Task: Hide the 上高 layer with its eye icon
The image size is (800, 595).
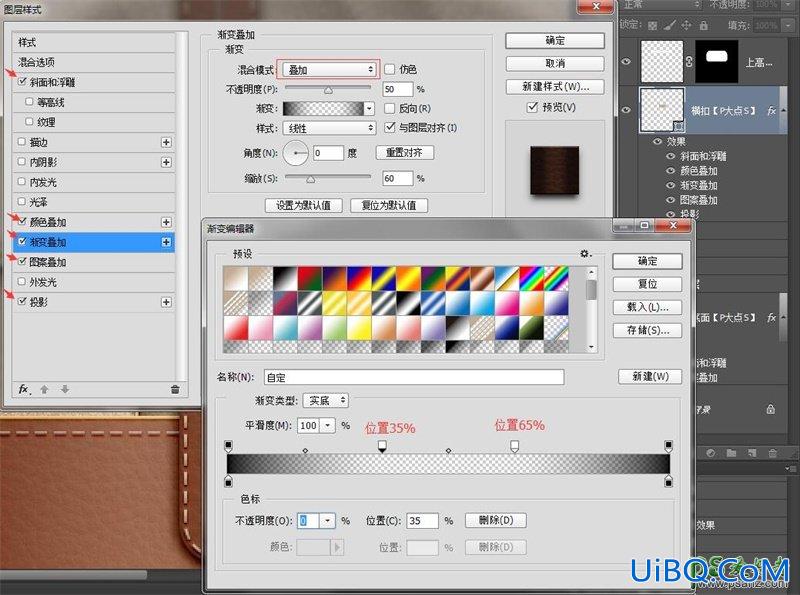Action: coord(626,62)
